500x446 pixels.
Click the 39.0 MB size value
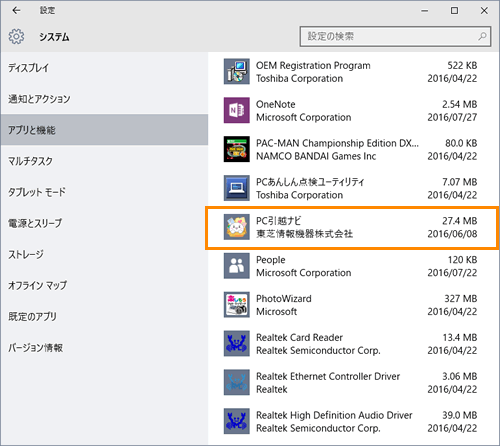459,415
